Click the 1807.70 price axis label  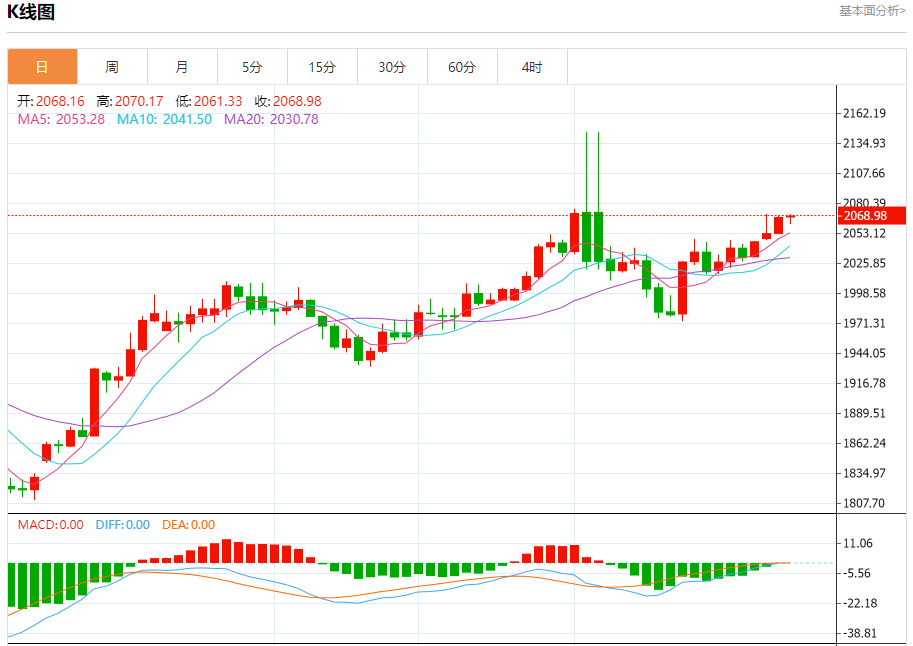click(x=865, y=504)
